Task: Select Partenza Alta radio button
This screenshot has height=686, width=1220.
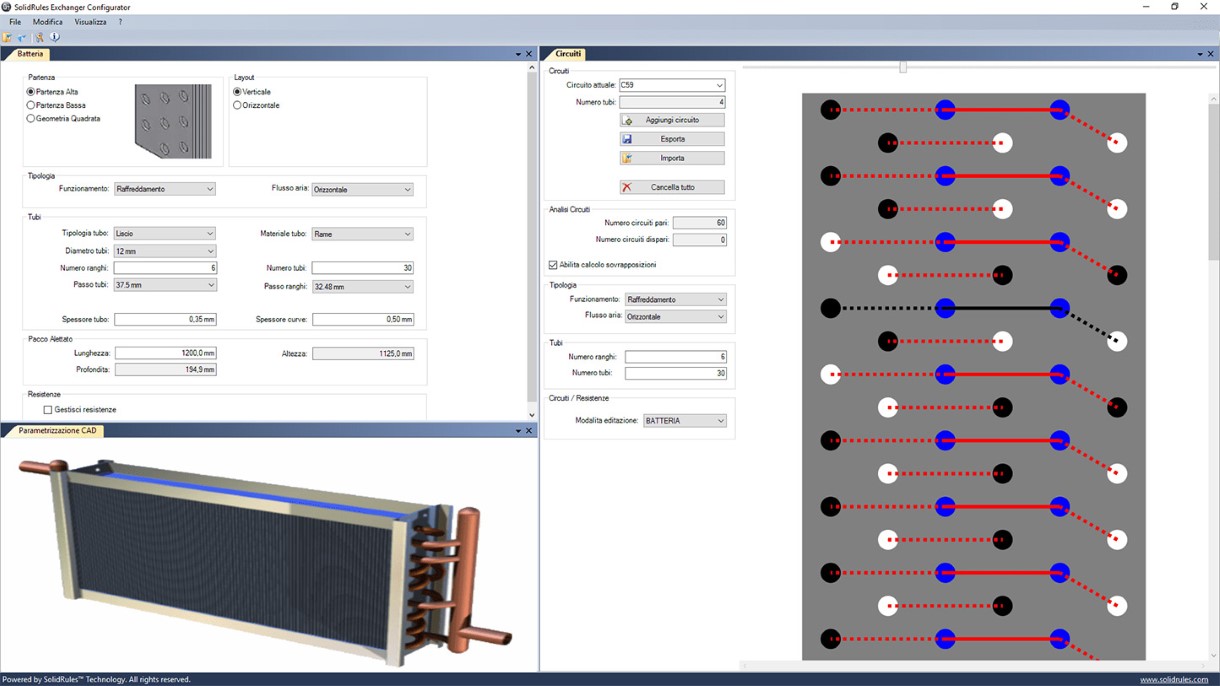Action: [31, 92]
